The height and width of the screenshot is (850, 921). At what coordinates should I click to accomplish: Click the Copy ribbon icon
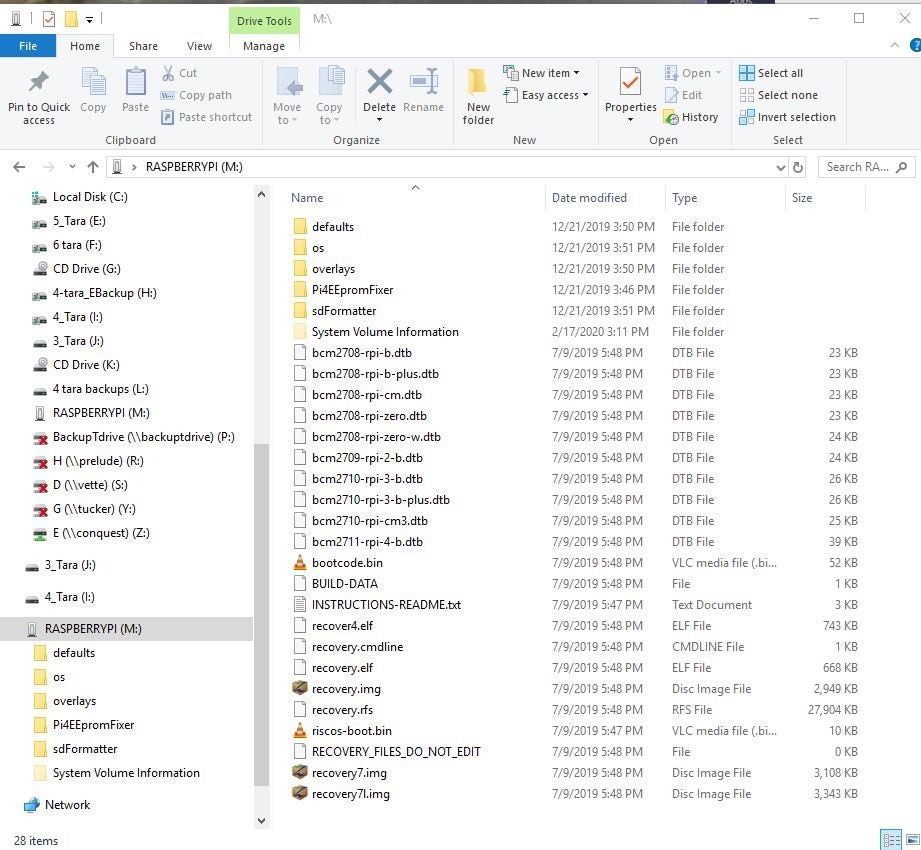click(93, 81)
